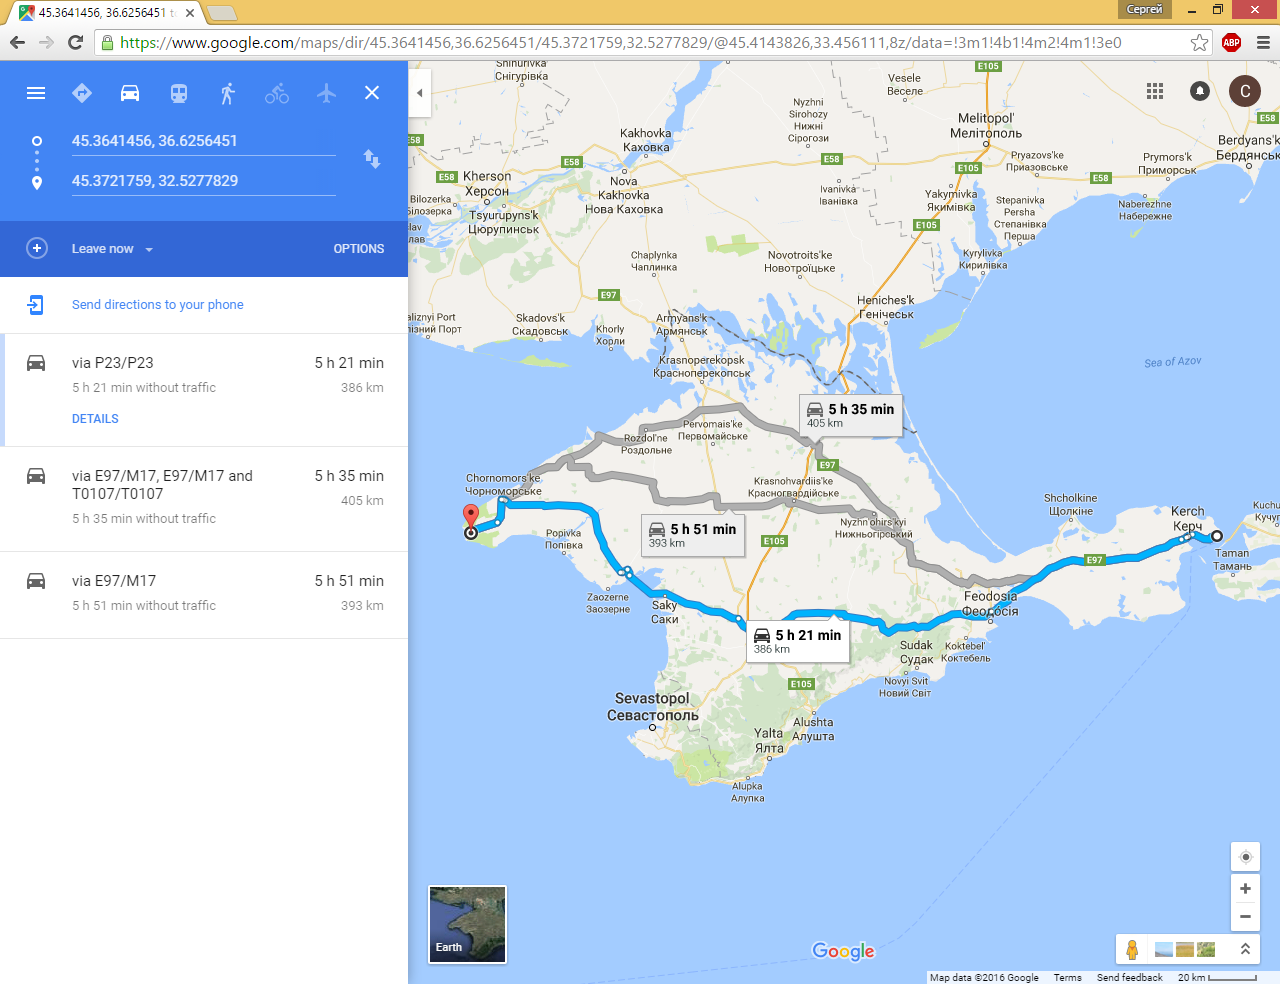Click Send directions to your phone
Viewport: 1280px width, 984px height.
pyautogui.click(x=158, y=305)
